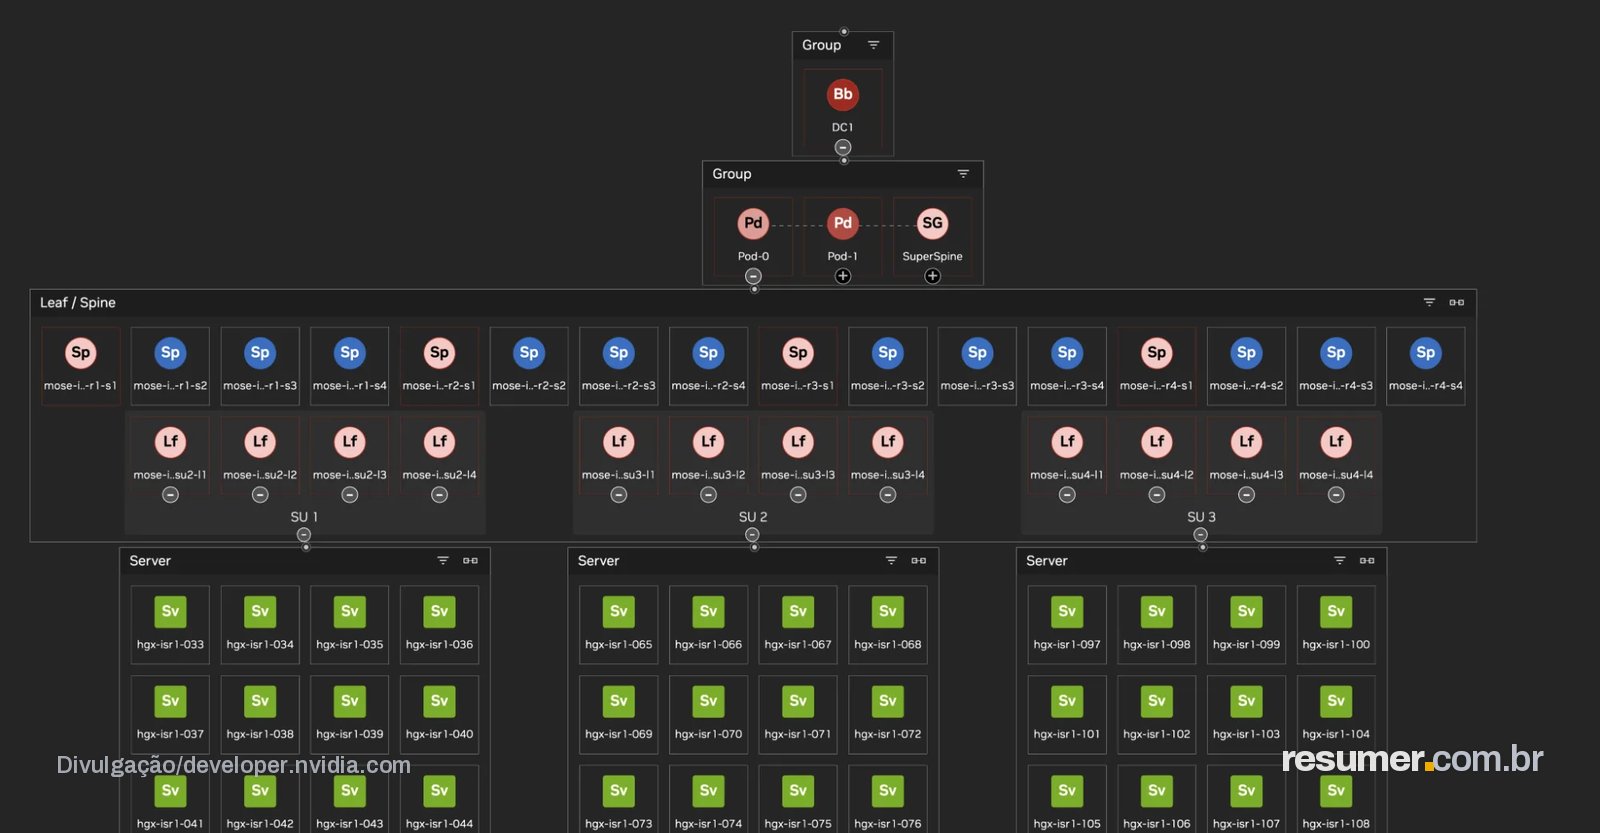This screenshot has width=1600, height=833.
Task: Select leaf node mose-i..su3-l2
Action: (708, 442)
